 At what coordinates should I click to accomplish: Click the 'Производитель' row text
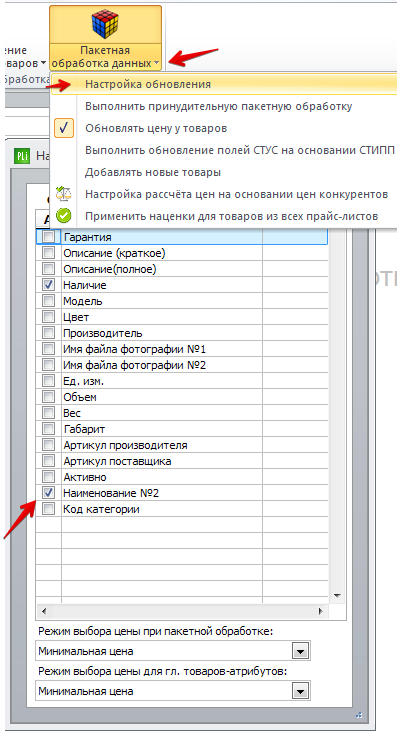(x=103, y=333)
